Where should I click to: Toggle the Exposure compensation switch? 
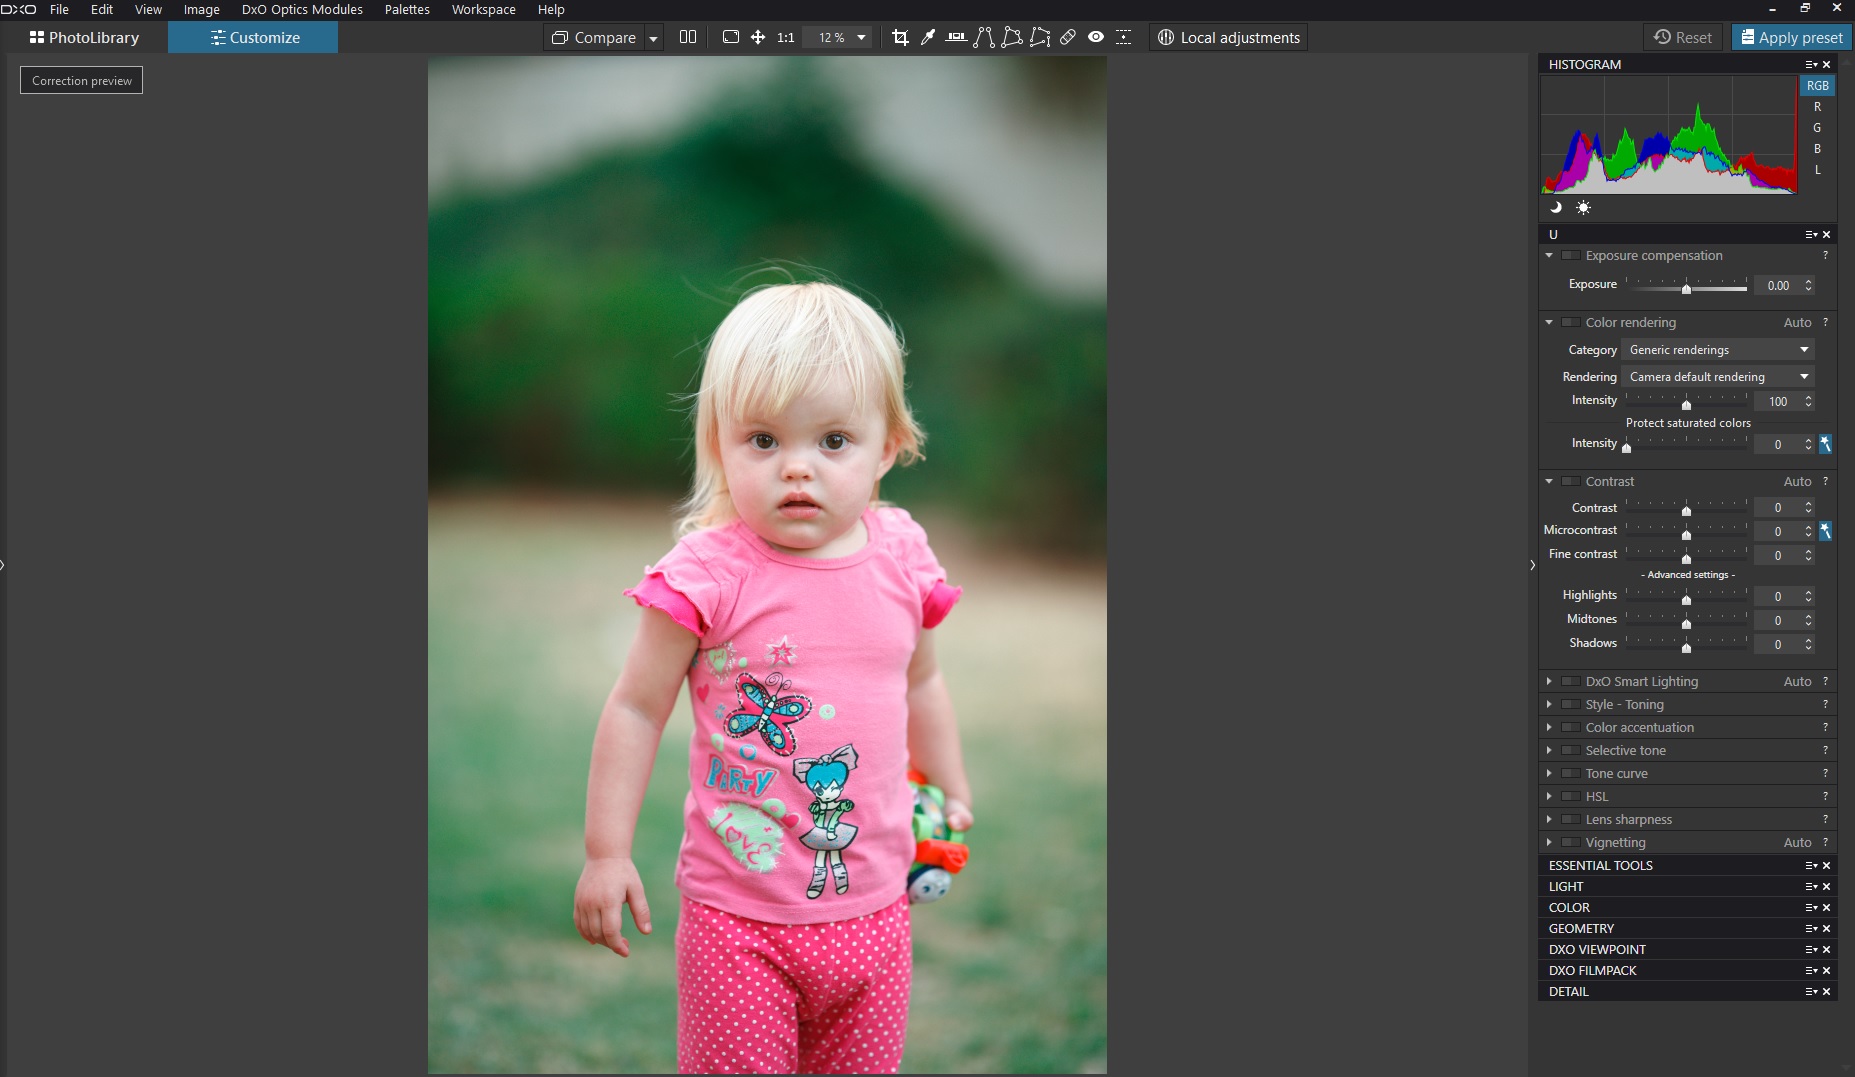pyautogui.click(x=1571, y=256)
